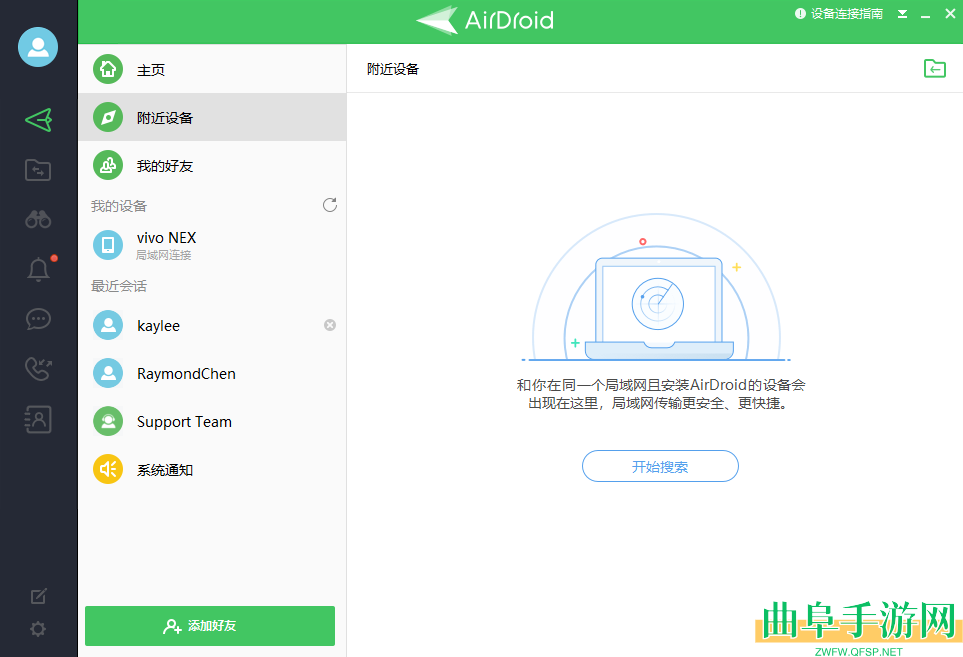Remove kaylee from recent conversations

pos(330,325)
